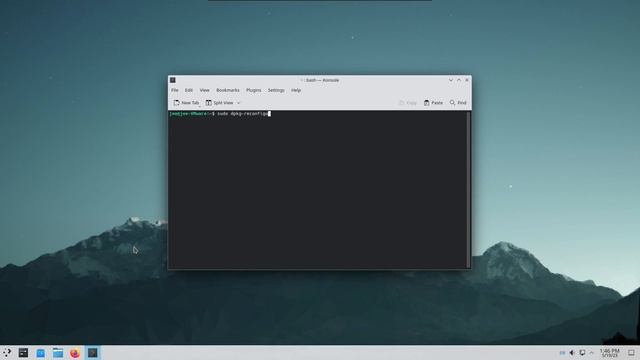Launch Discover from the taskbar
This screenshot has width=640, height=360.
point(40,353)
